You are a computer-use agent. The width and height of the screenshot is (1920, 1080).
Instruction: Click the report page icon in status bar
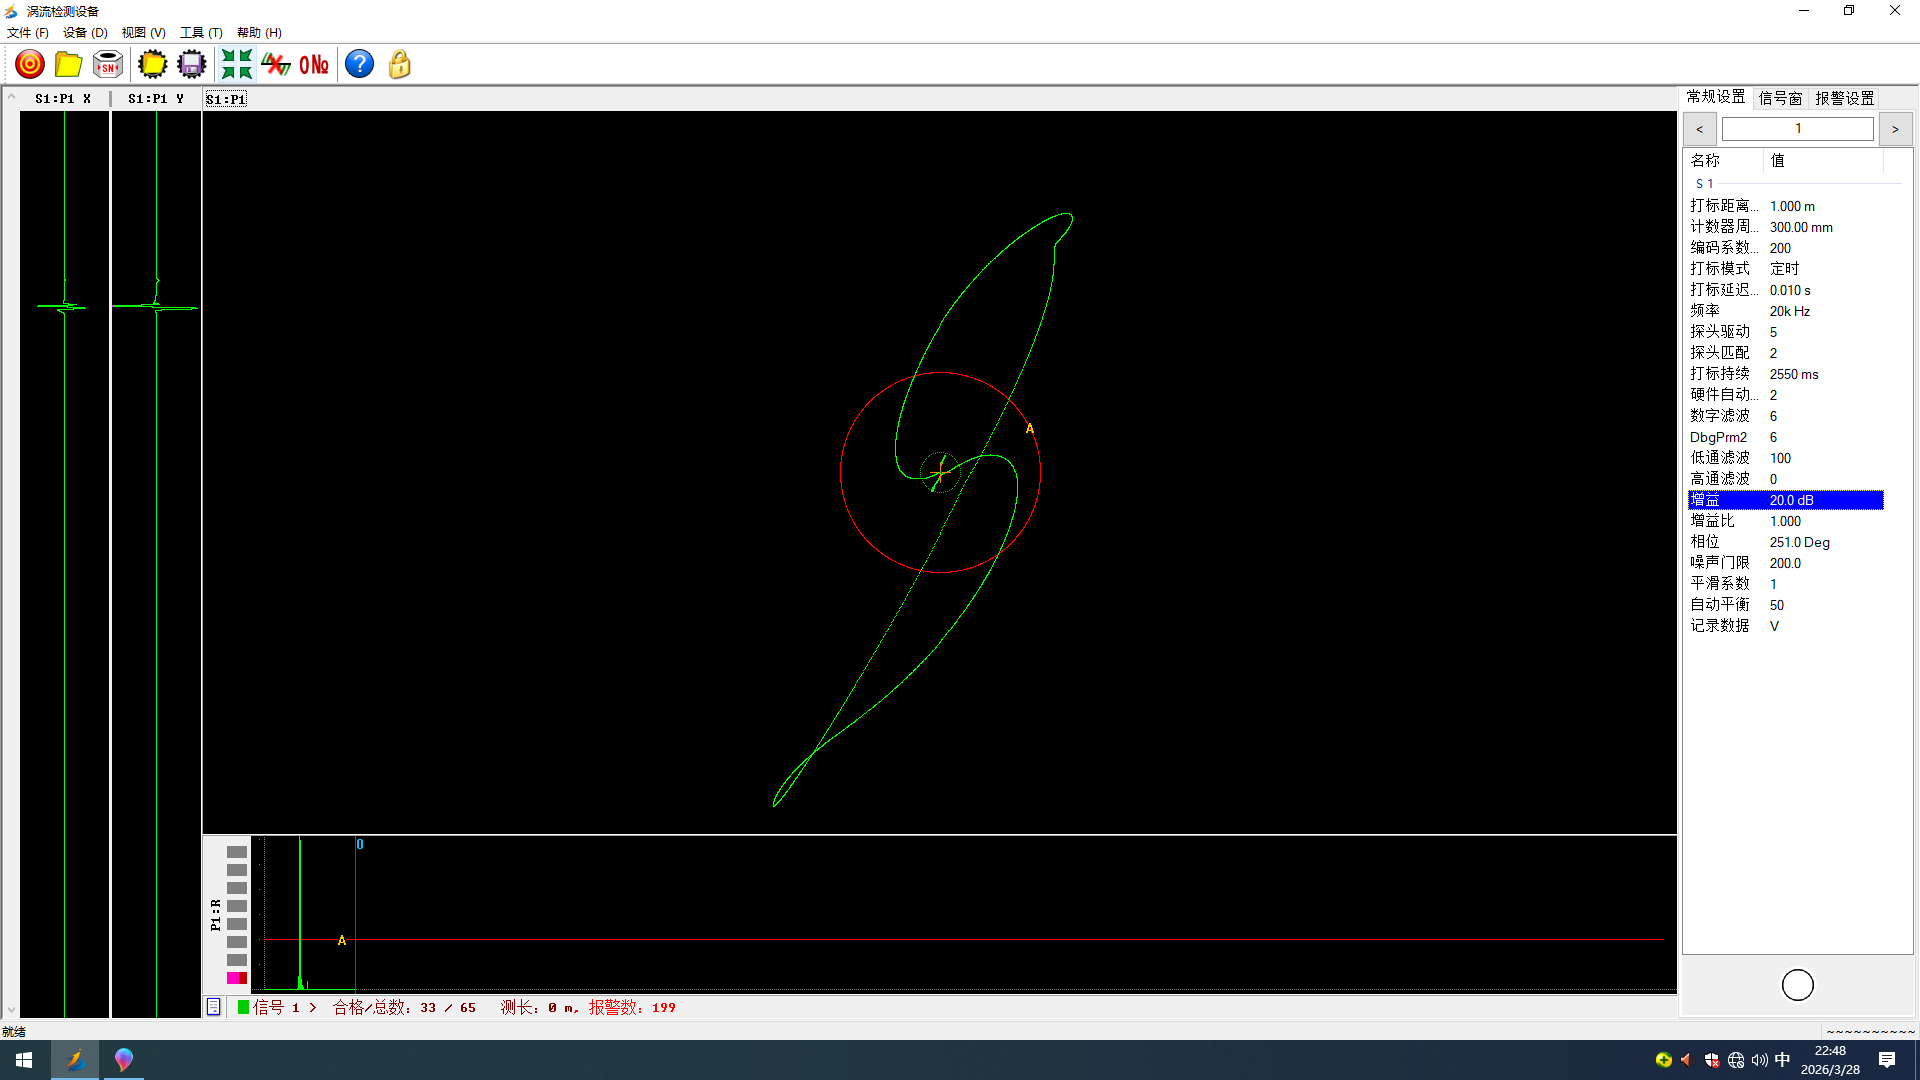pos(213,1007)
